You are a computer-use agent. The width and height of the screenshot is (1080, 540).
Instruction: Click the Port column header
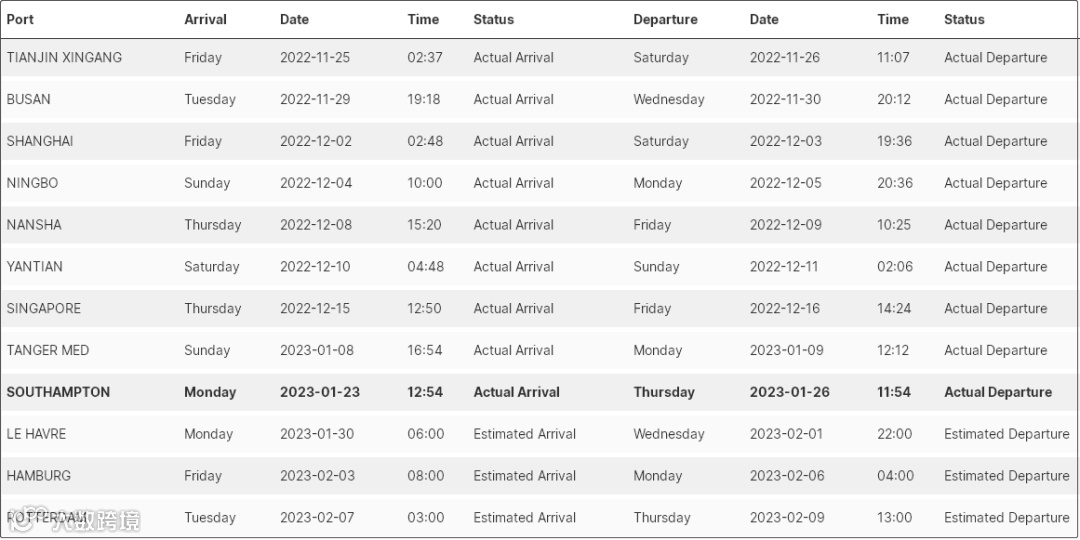[21, 19]
